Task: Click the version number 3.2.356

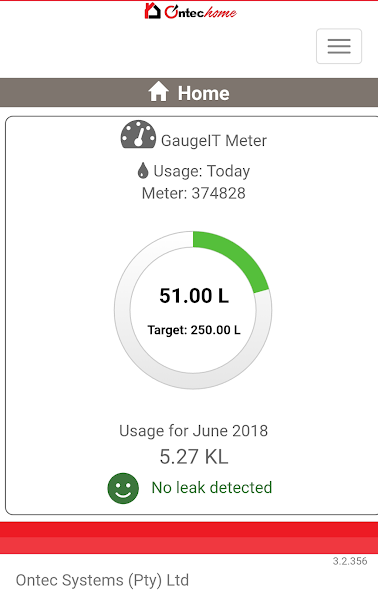Action: [x=350, y=561]
